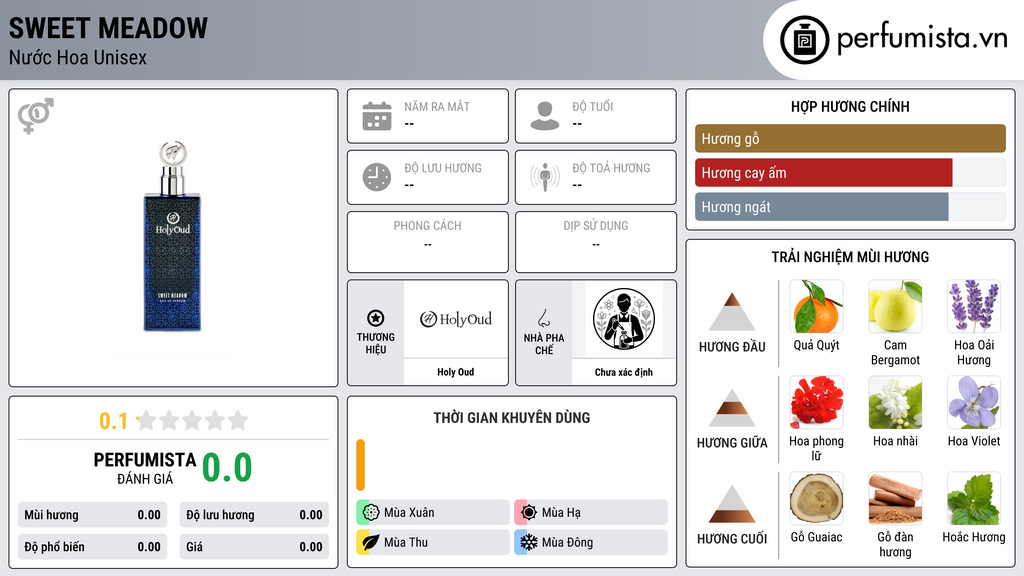Click the calendar icon beside Năm ra mắt
This screenshot has width=1024, height=576.
(x=377, y=116)
